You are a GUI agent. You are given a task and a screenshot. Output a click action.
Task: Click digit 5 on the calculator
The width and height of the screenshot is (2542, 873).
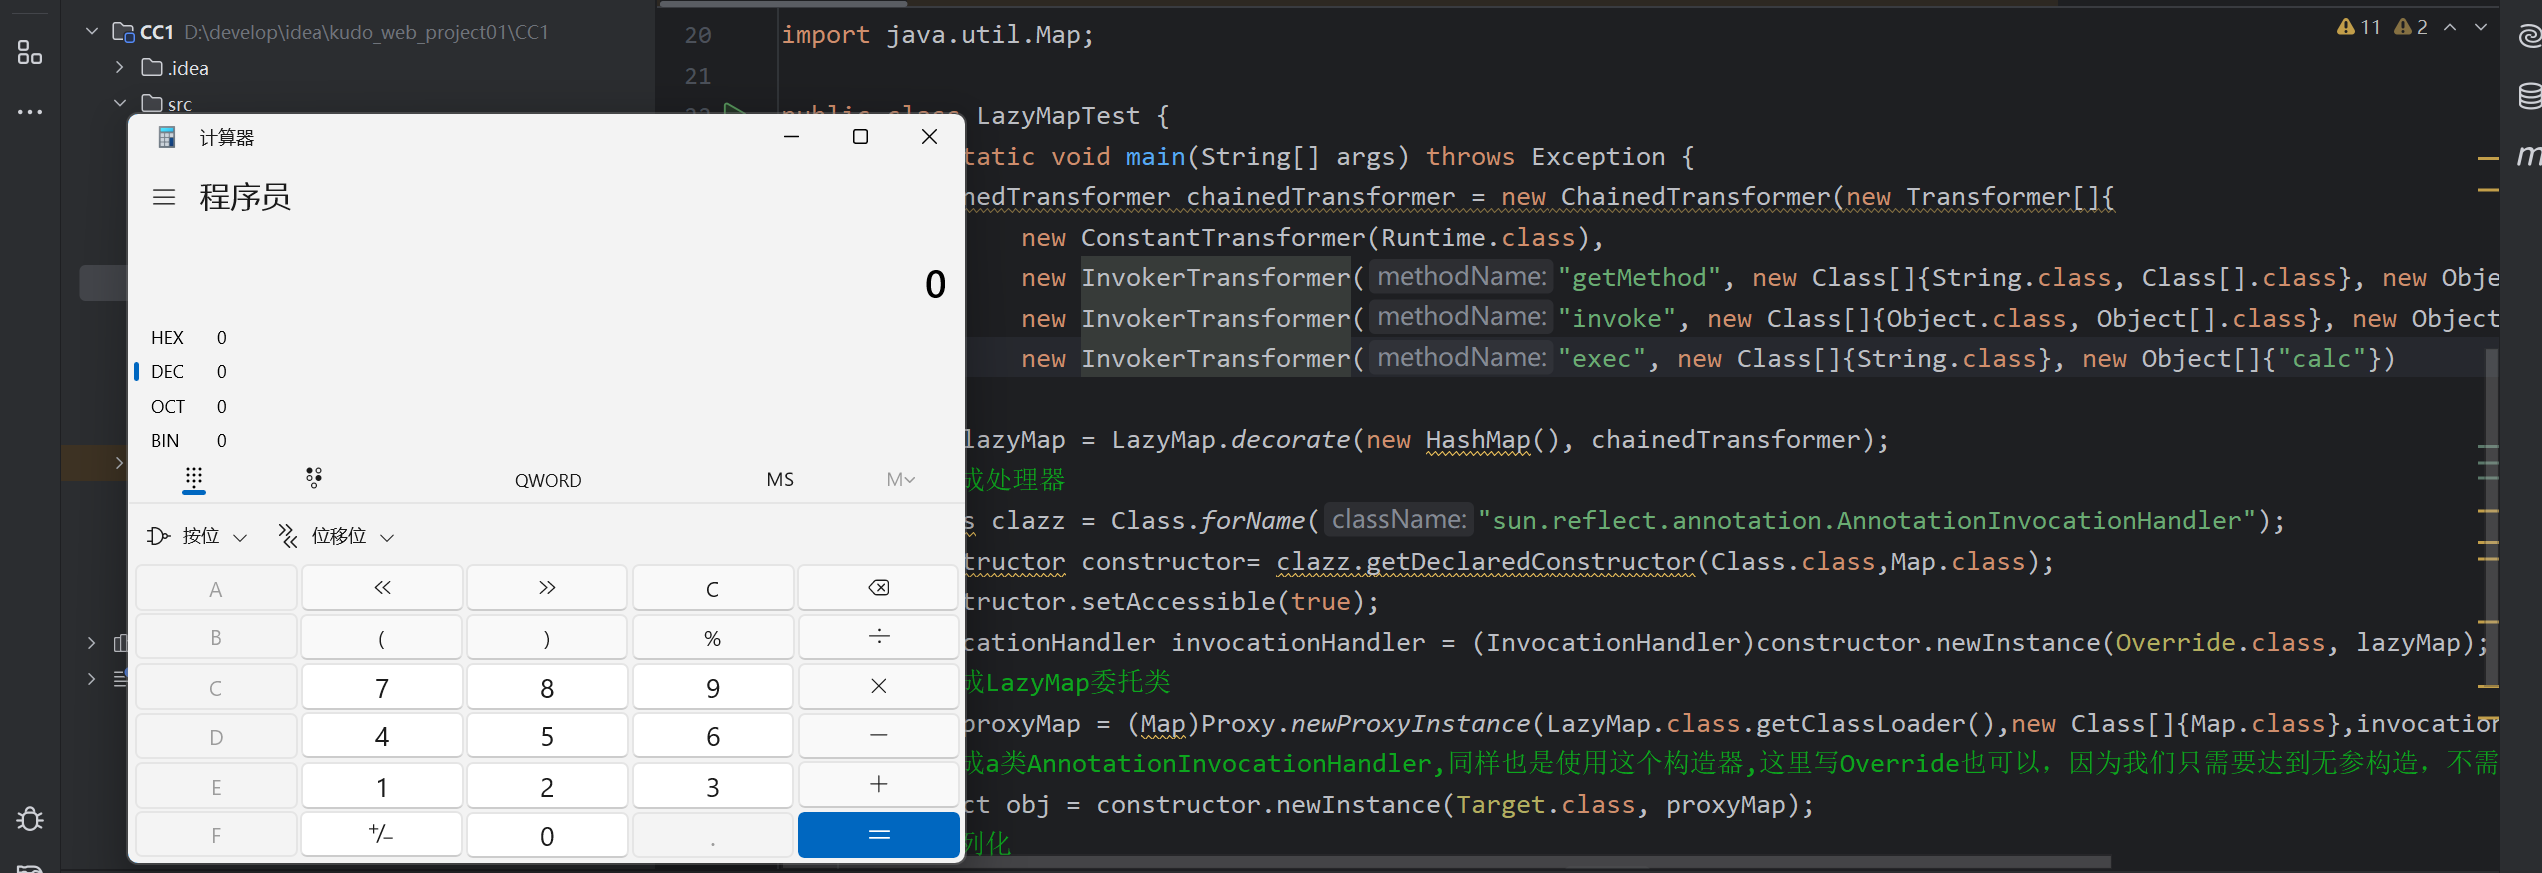(x=547, y=736)
